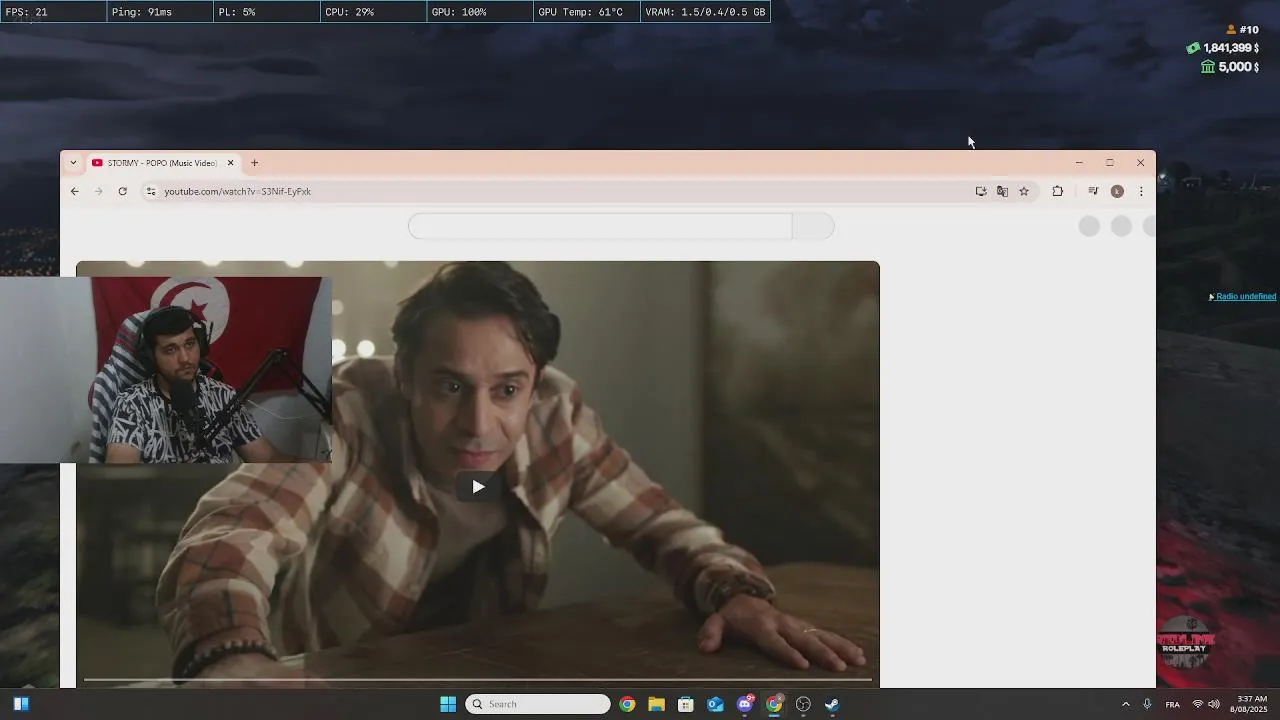Open media controls icon in Chrome toolbar

click(1093, 191)
